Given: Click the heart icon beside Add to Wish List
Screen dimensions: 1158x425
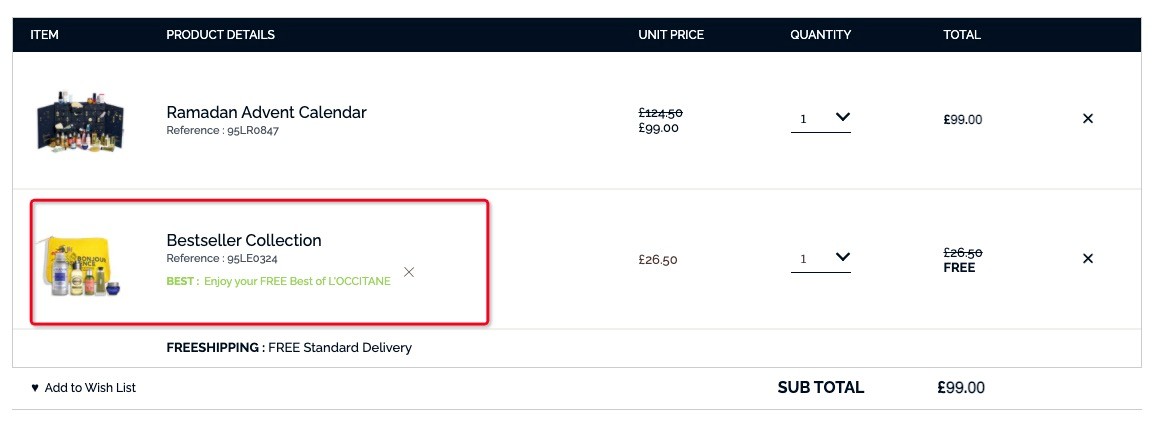Looking at the screenshot, I should click(35, 388).
